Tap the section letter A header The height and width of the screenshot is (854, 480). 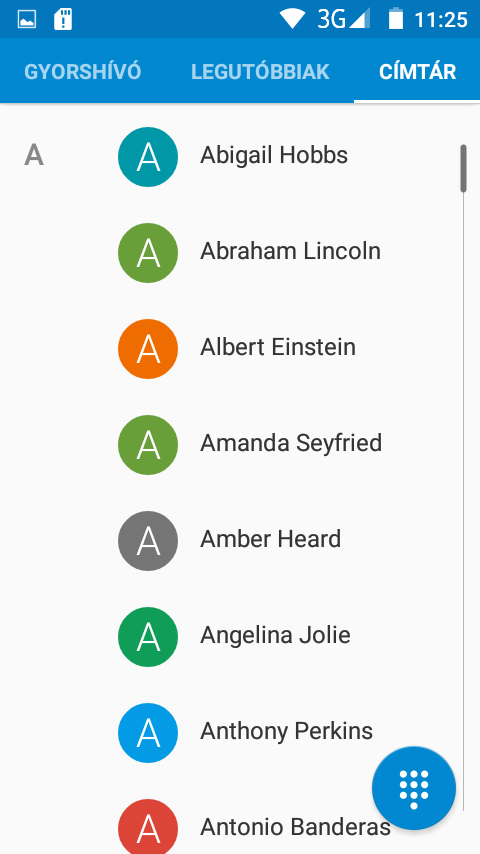click(34, 156)
